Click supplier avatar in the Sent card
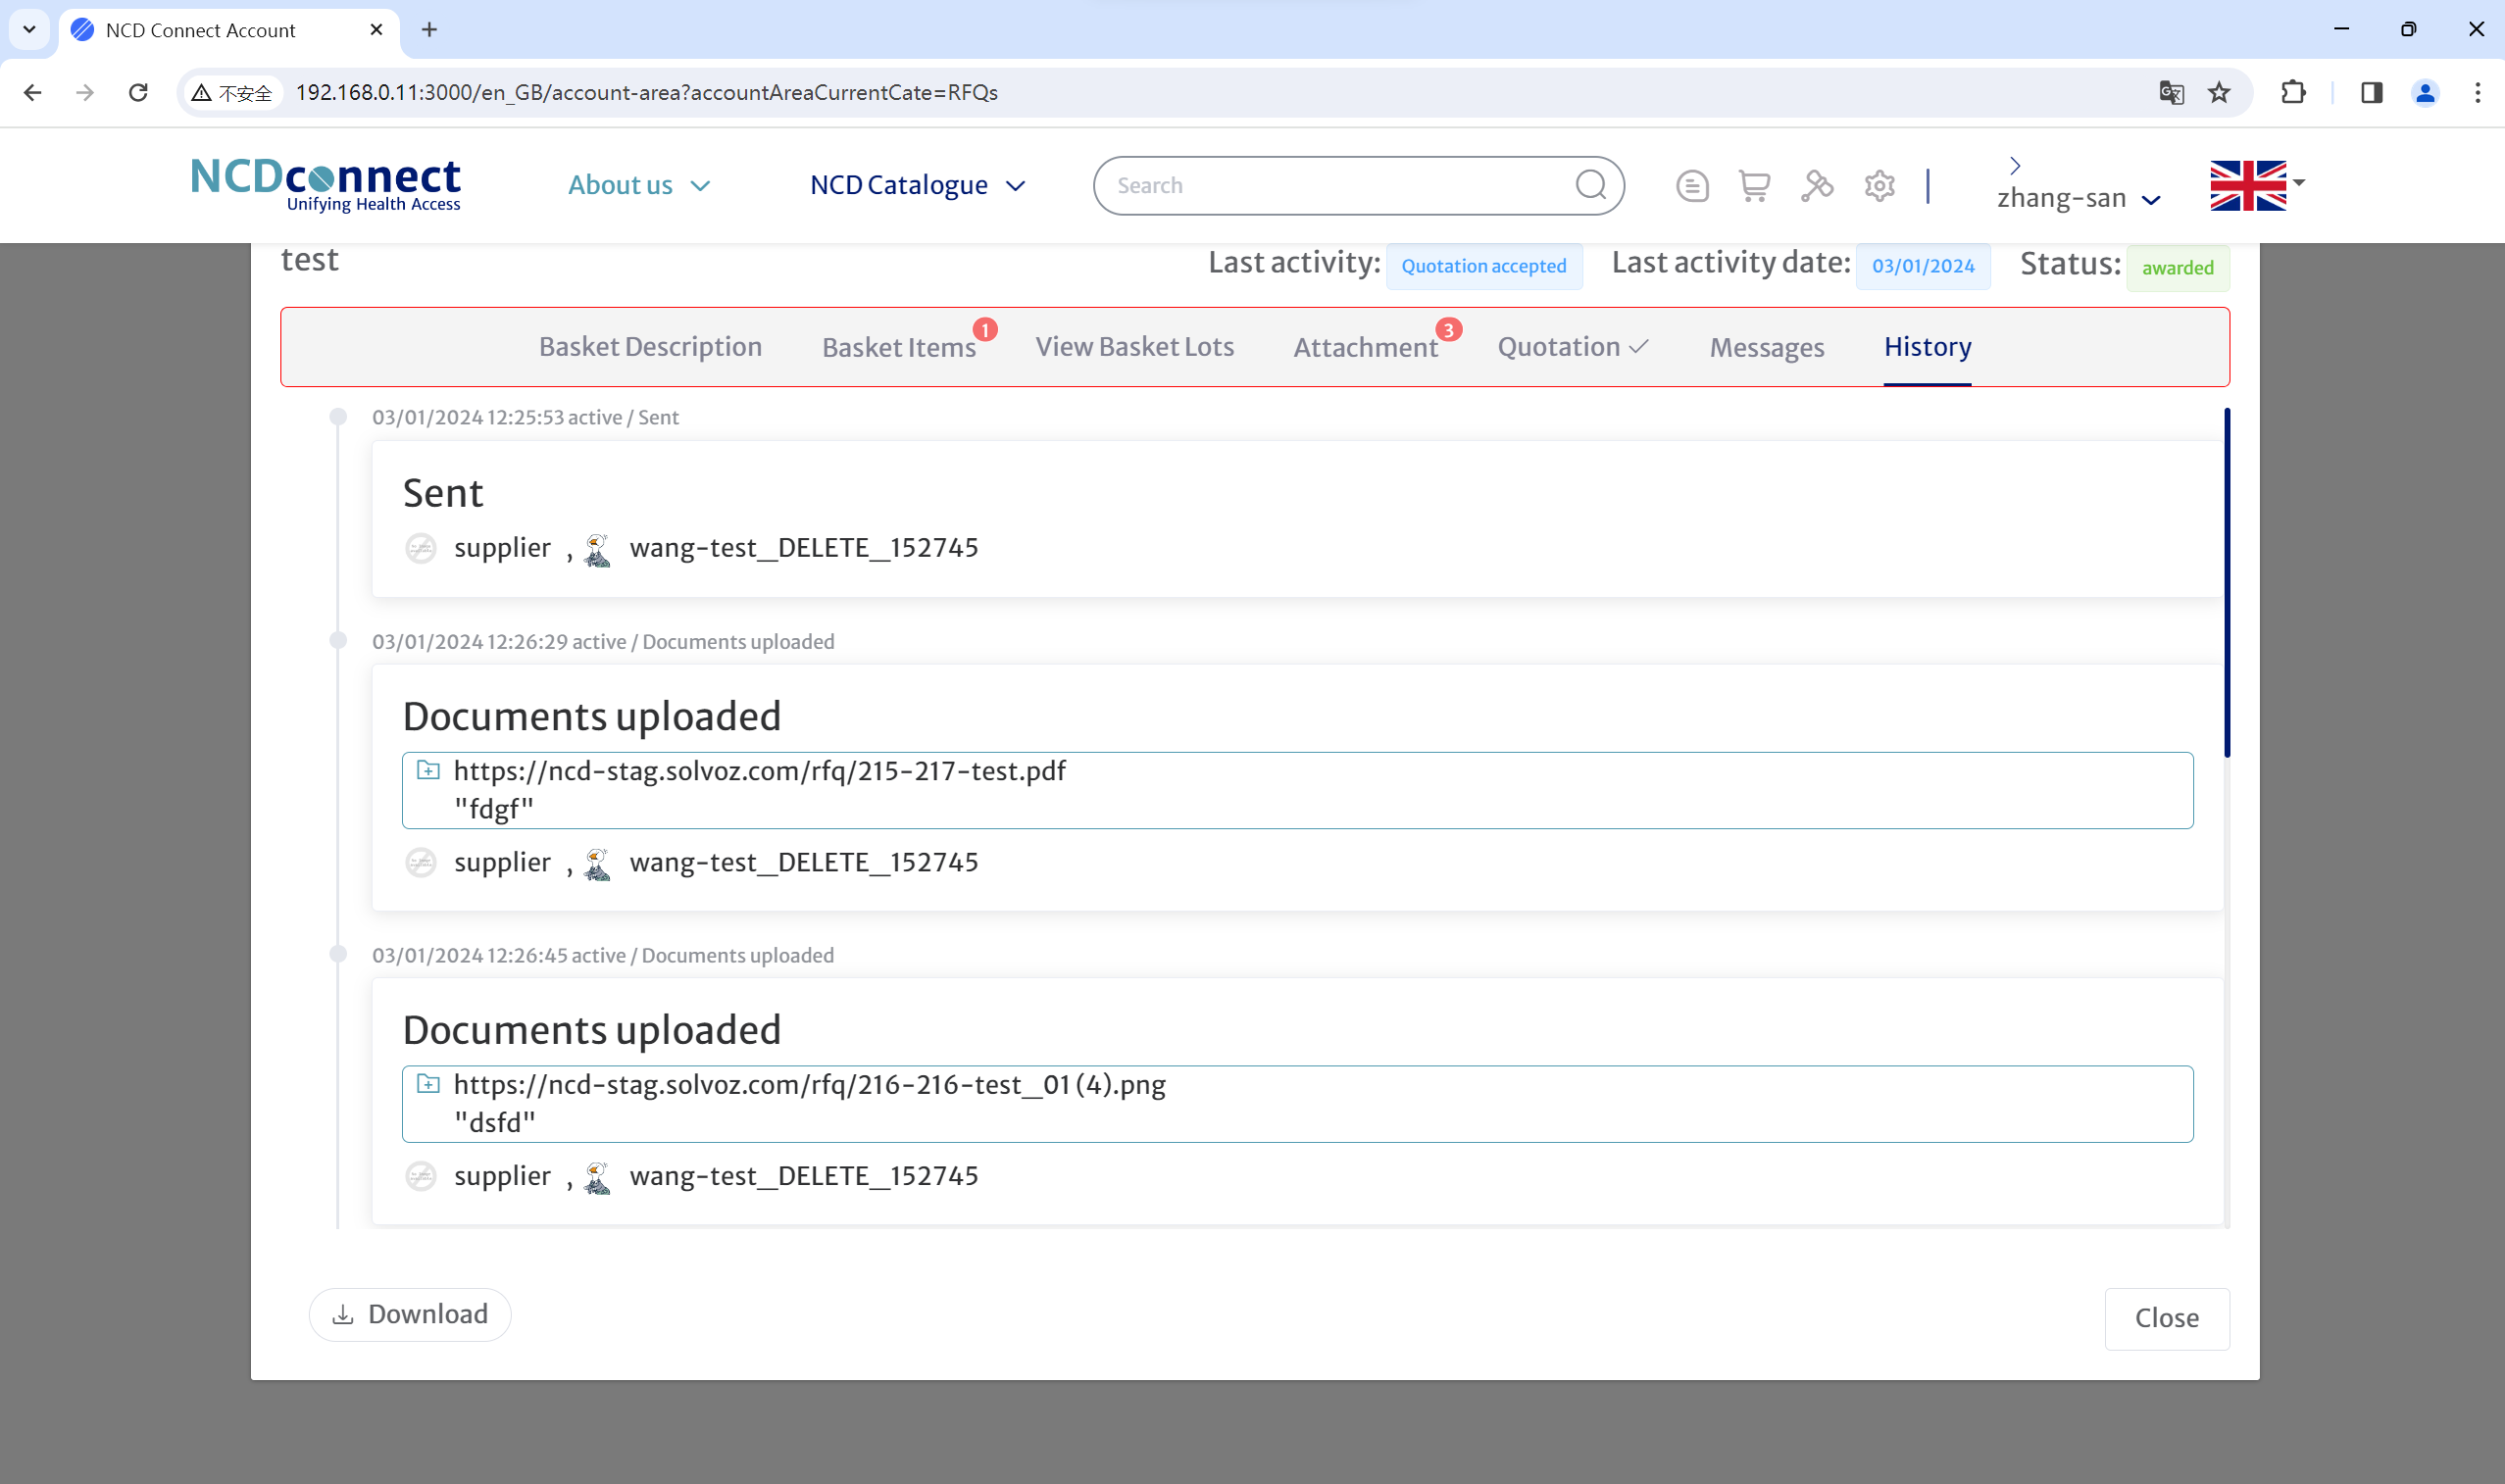 point(421,548)
